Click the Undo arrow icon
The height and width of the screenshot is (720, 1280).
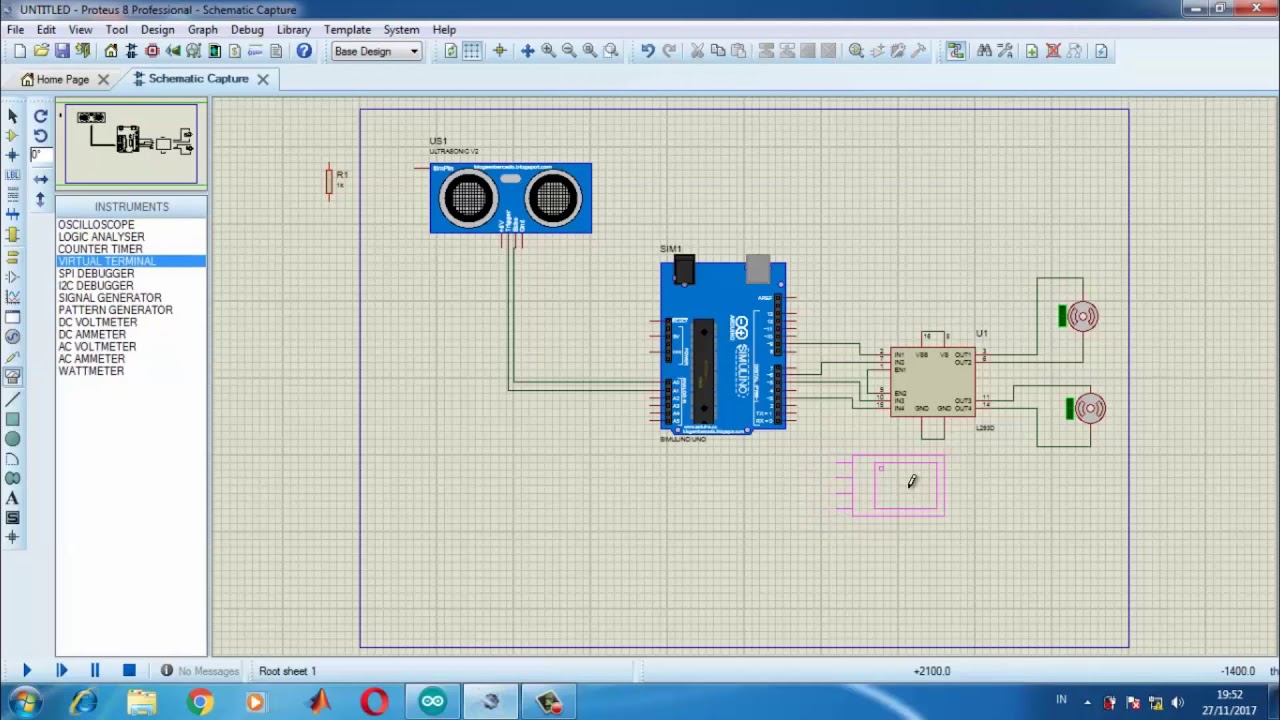tap(648, 51)
